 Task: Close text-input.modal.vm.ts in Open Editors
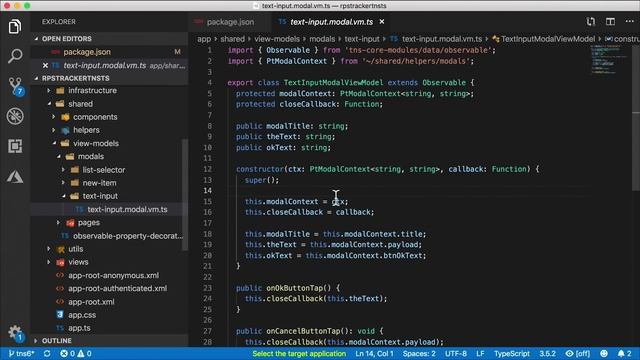(x=45, y=65)
